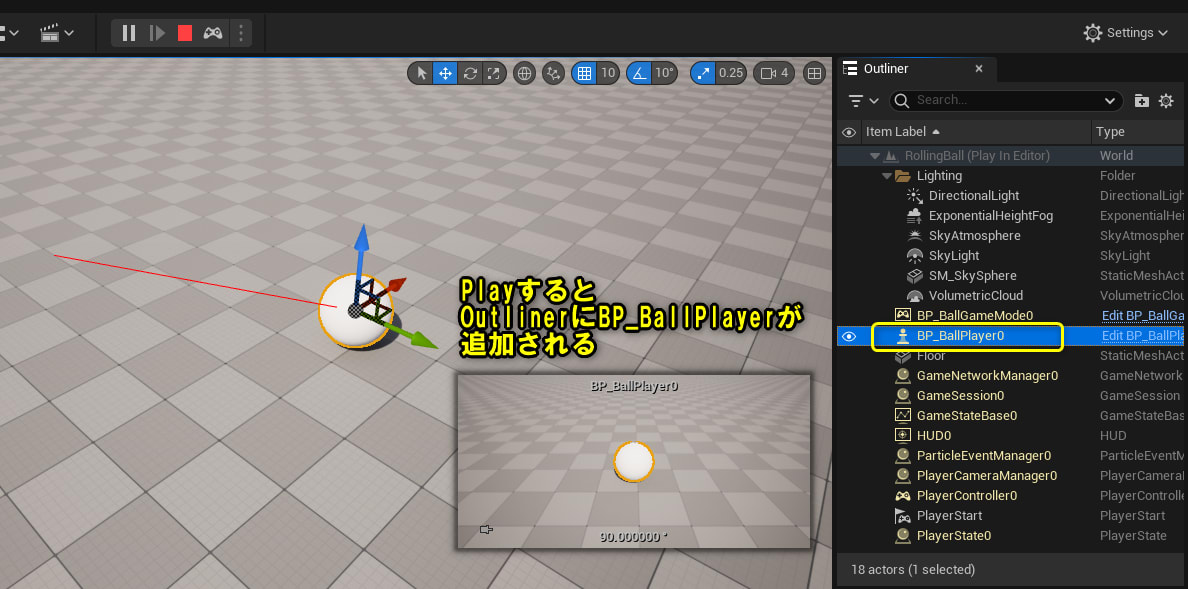
Task: Open the Settings menu at top right
Action: [x=1125, y=32]
